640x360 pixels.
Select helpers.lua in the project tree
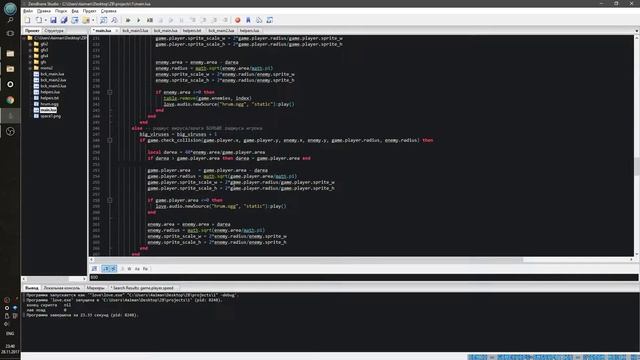pyautogui.click(x=50, y=92)
